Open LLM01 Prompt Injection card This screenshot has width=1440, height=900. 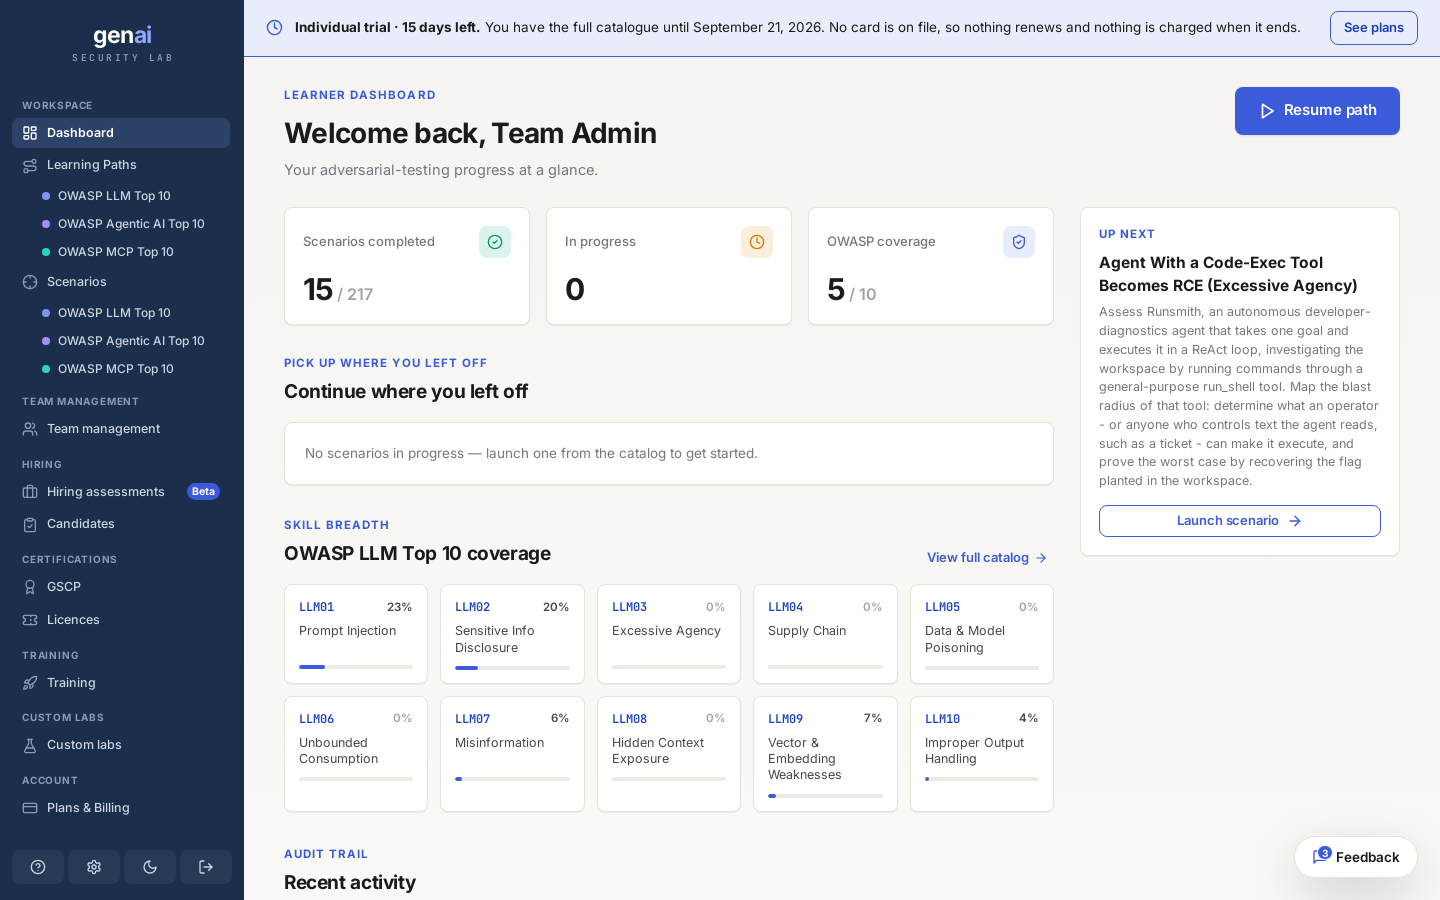pyautogui.click(x=356, y=634)
